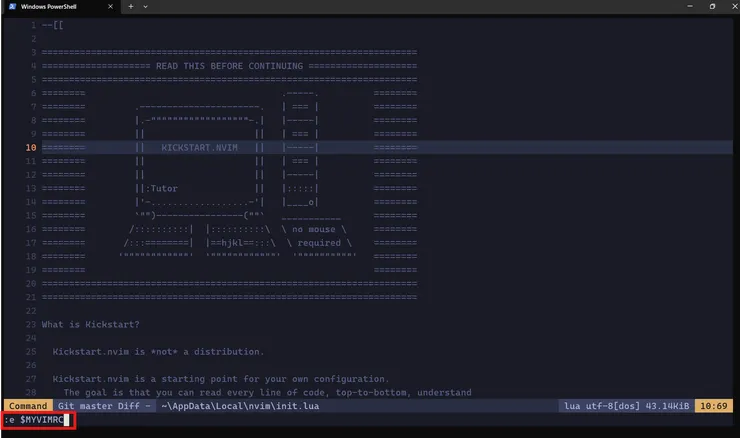The height and width of the screenshot is (438, 740).
Task: Close the Windows PowerShell tab
Action: click(x=110, y=7)
